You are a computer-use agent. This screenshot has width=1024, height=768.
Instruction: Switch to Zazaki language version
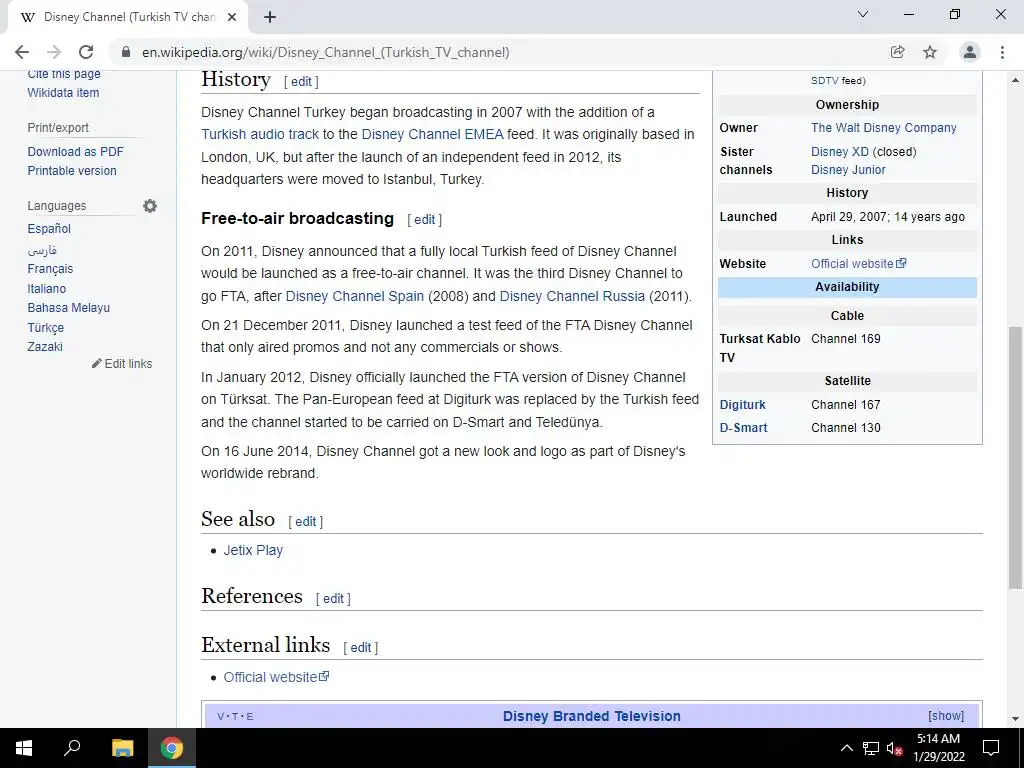click(x=45, y=347)
